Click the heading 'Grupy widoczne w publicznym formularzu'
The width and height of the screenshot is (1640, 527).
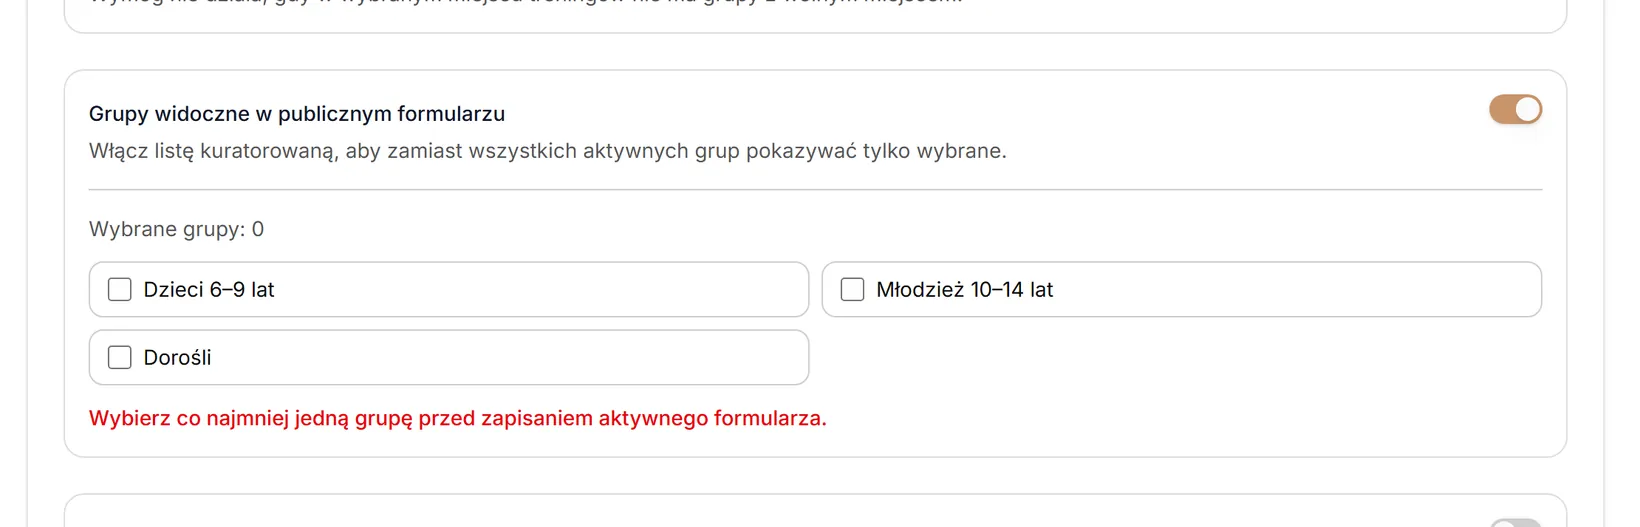pyautogui.click(x=297, y=114)
